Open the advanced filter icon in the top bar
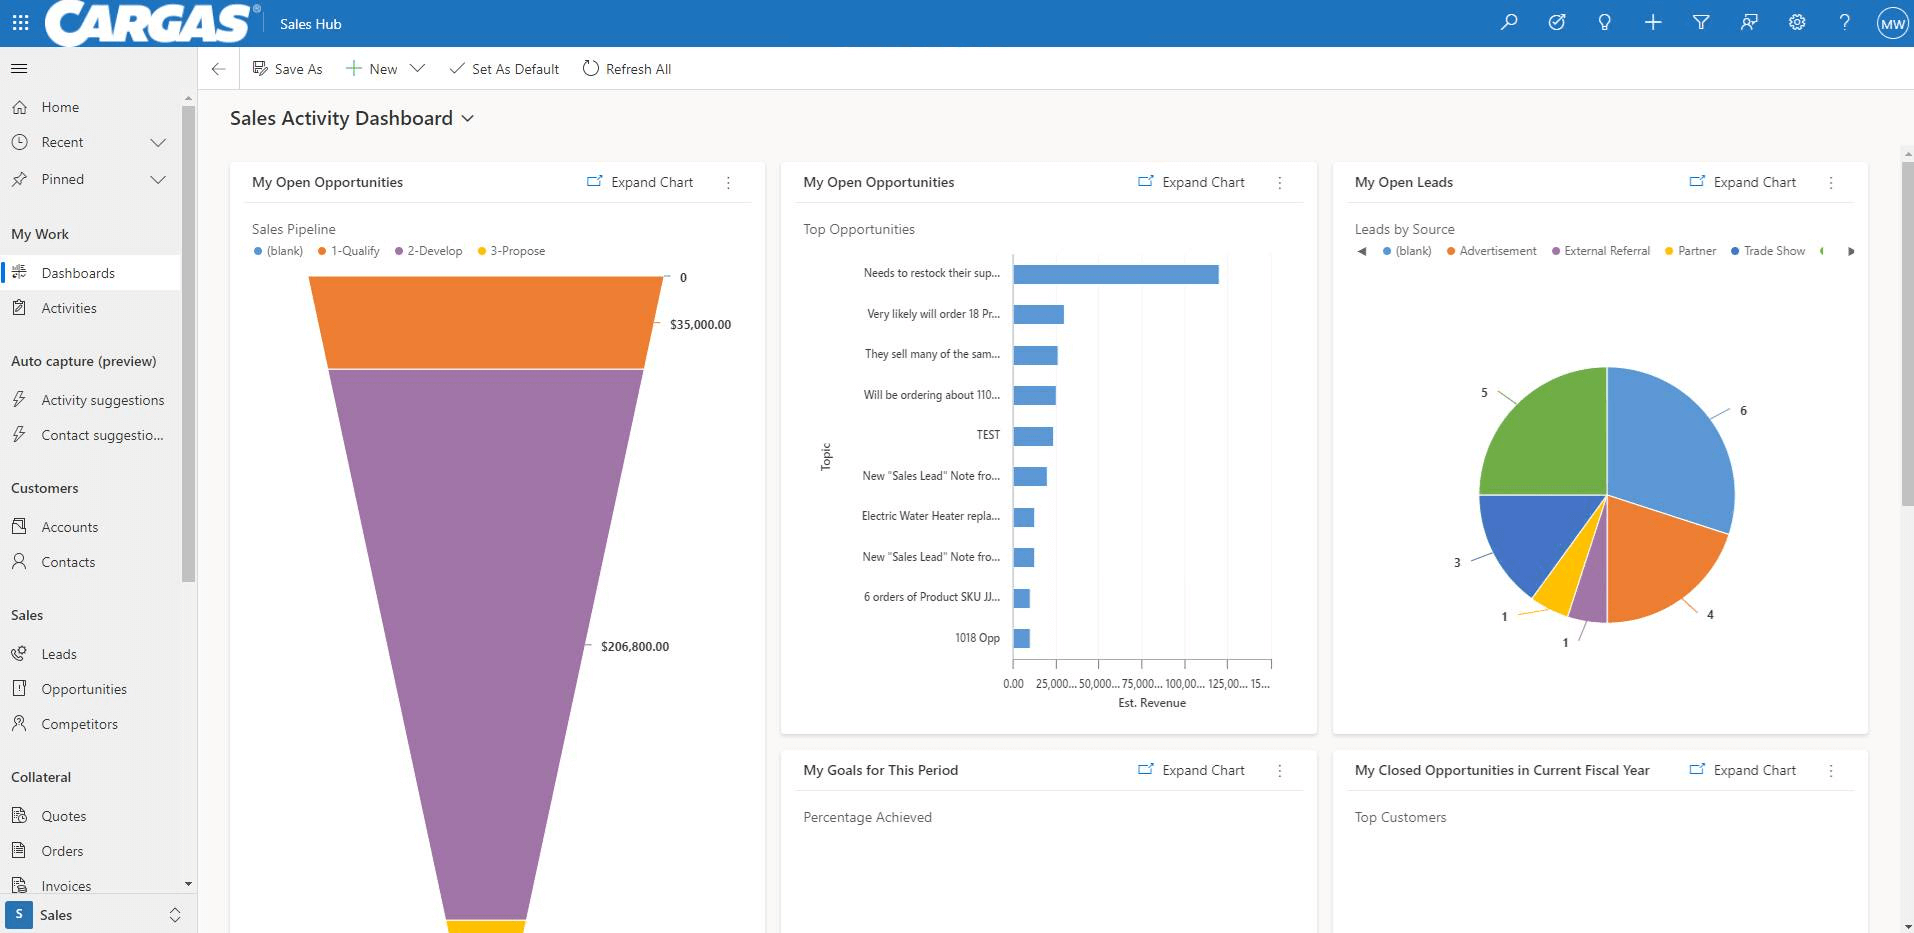Image resolution: width=1914 pixels, height=933 pixels. [x=1702, y=22]
